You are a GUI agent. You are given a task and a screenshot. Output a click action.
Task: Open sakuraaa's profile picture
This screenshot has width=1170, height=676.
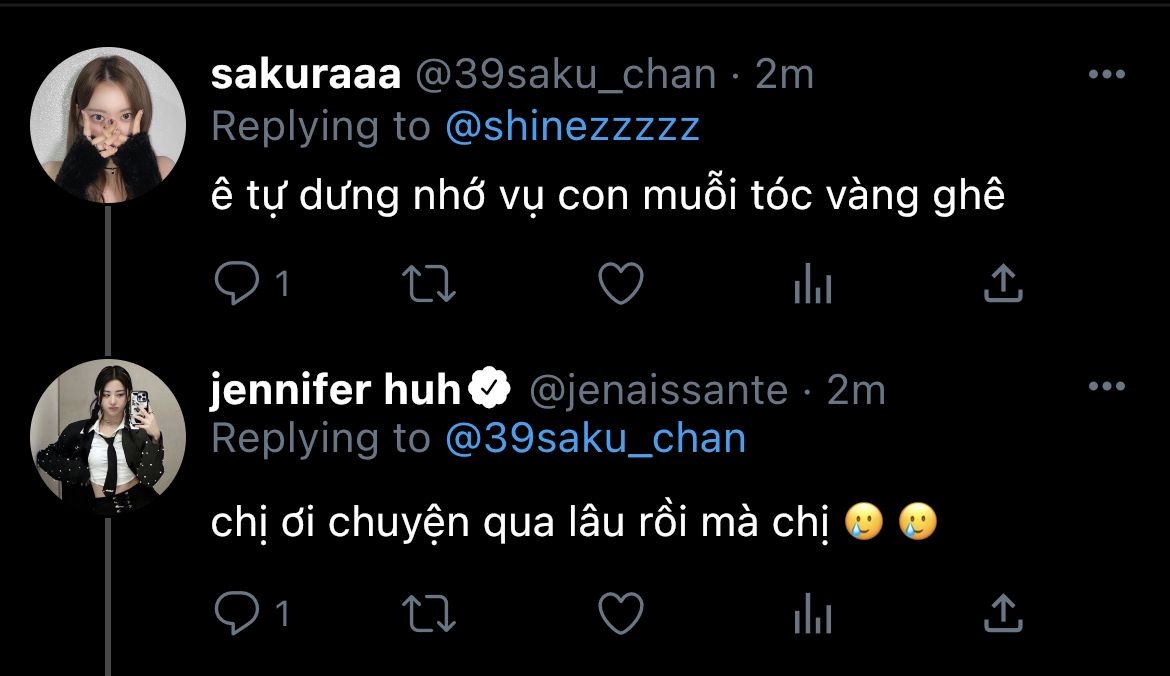click(108, 124)
